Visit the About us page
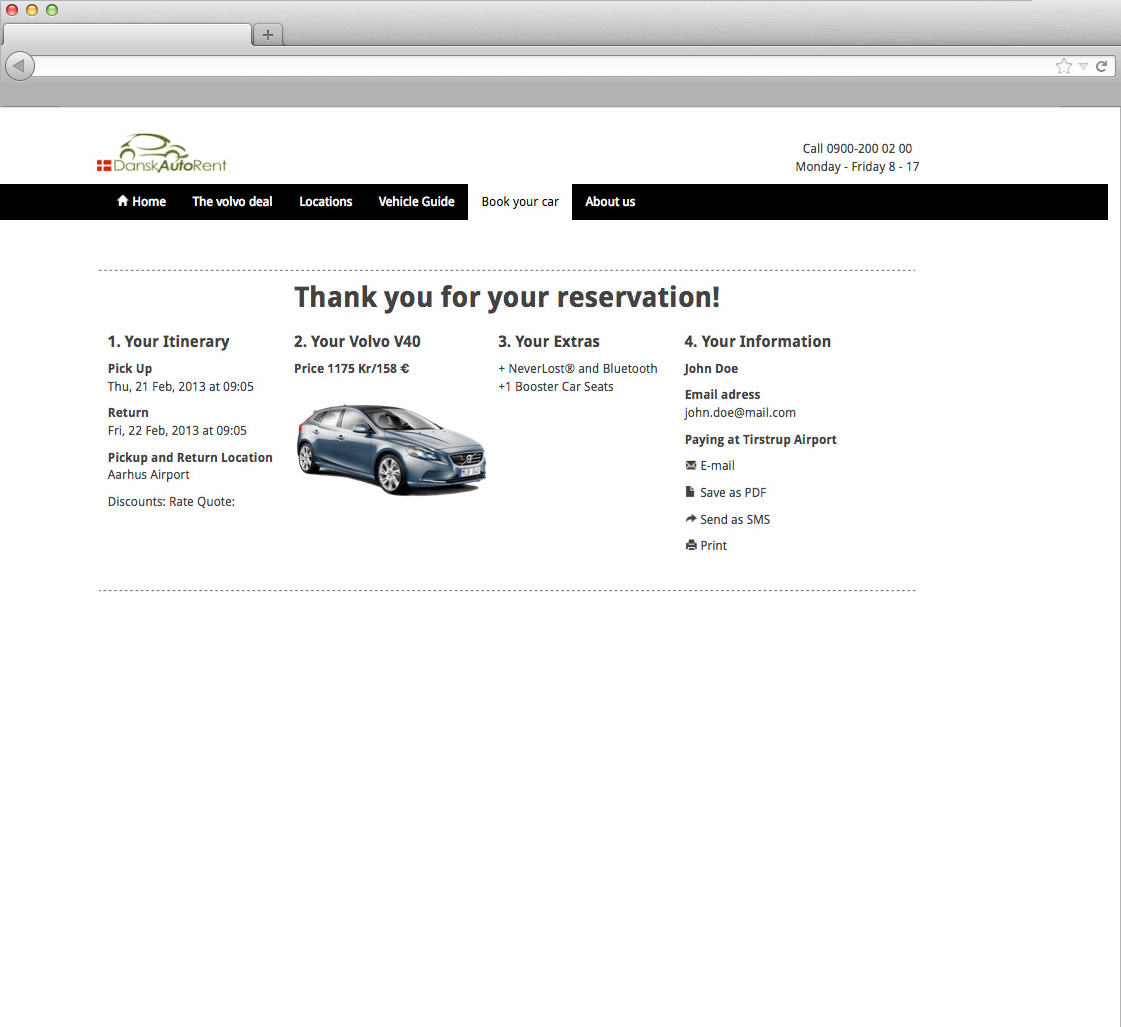This screenshot has height=1027, width=1121. 610,202
